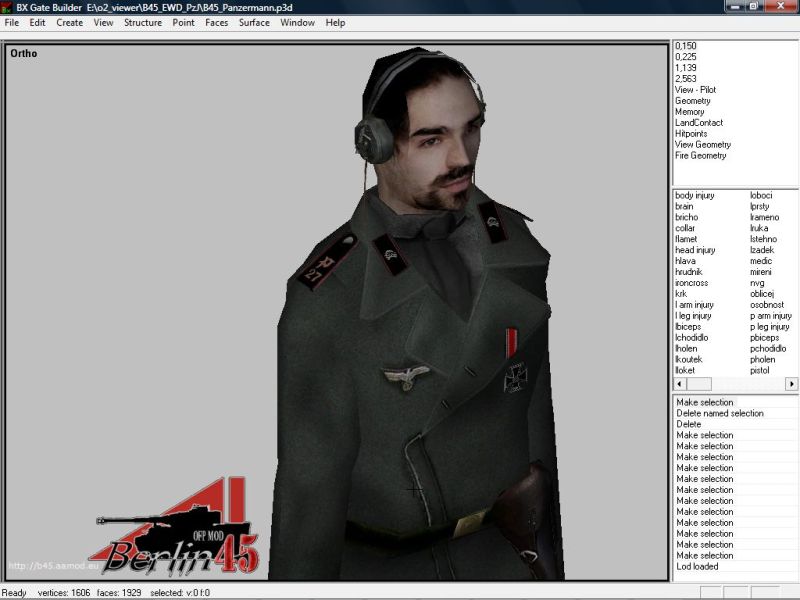800x600 pixels.
Task: Select the 1,139 LOD entry
Action: click(x=685, y=67)
